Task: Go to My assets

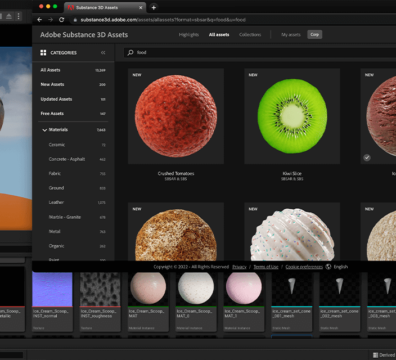Action: tap(291, 35)
